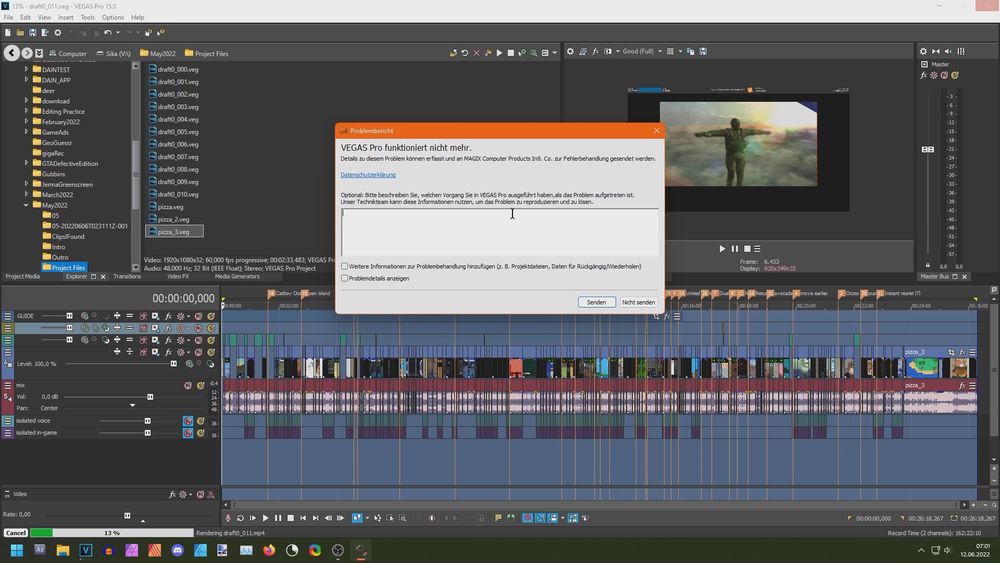Click the Explorer refresh icon
Screen dimensions: 1000x563
[464, 53]
